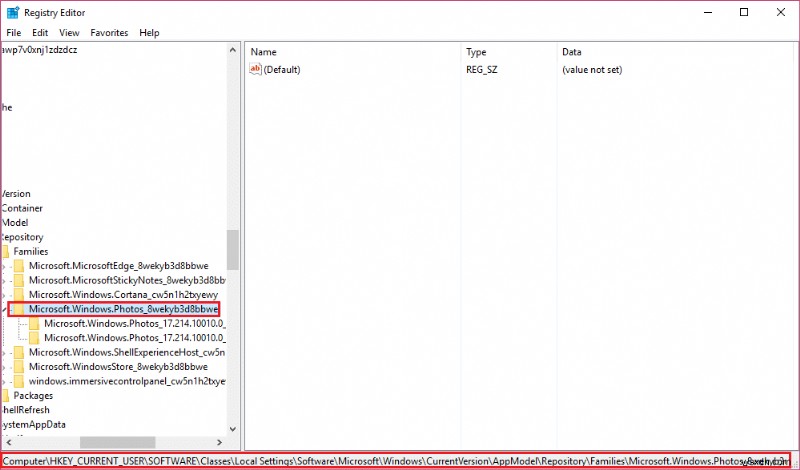Open the Favorites menu

coord(109,33)
